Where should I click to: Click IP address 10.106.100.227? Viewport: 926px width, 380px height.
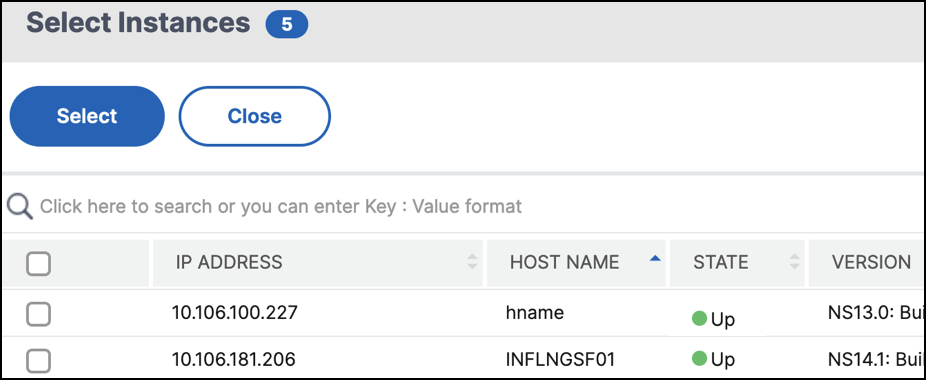click(234, 312)
